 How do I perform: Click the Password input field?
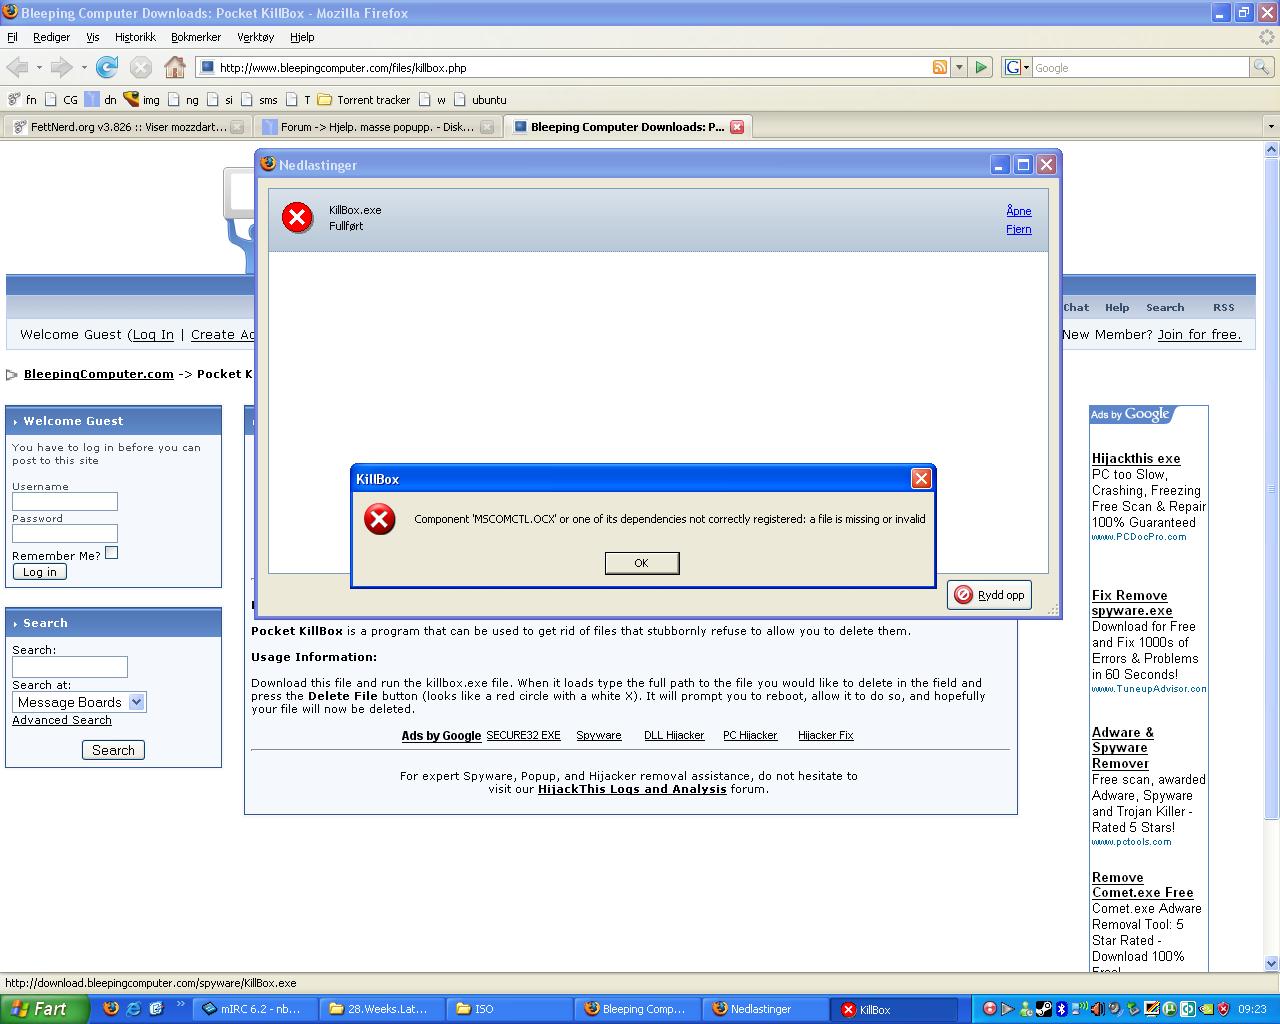pyautogui.click(x=65, y=534)
